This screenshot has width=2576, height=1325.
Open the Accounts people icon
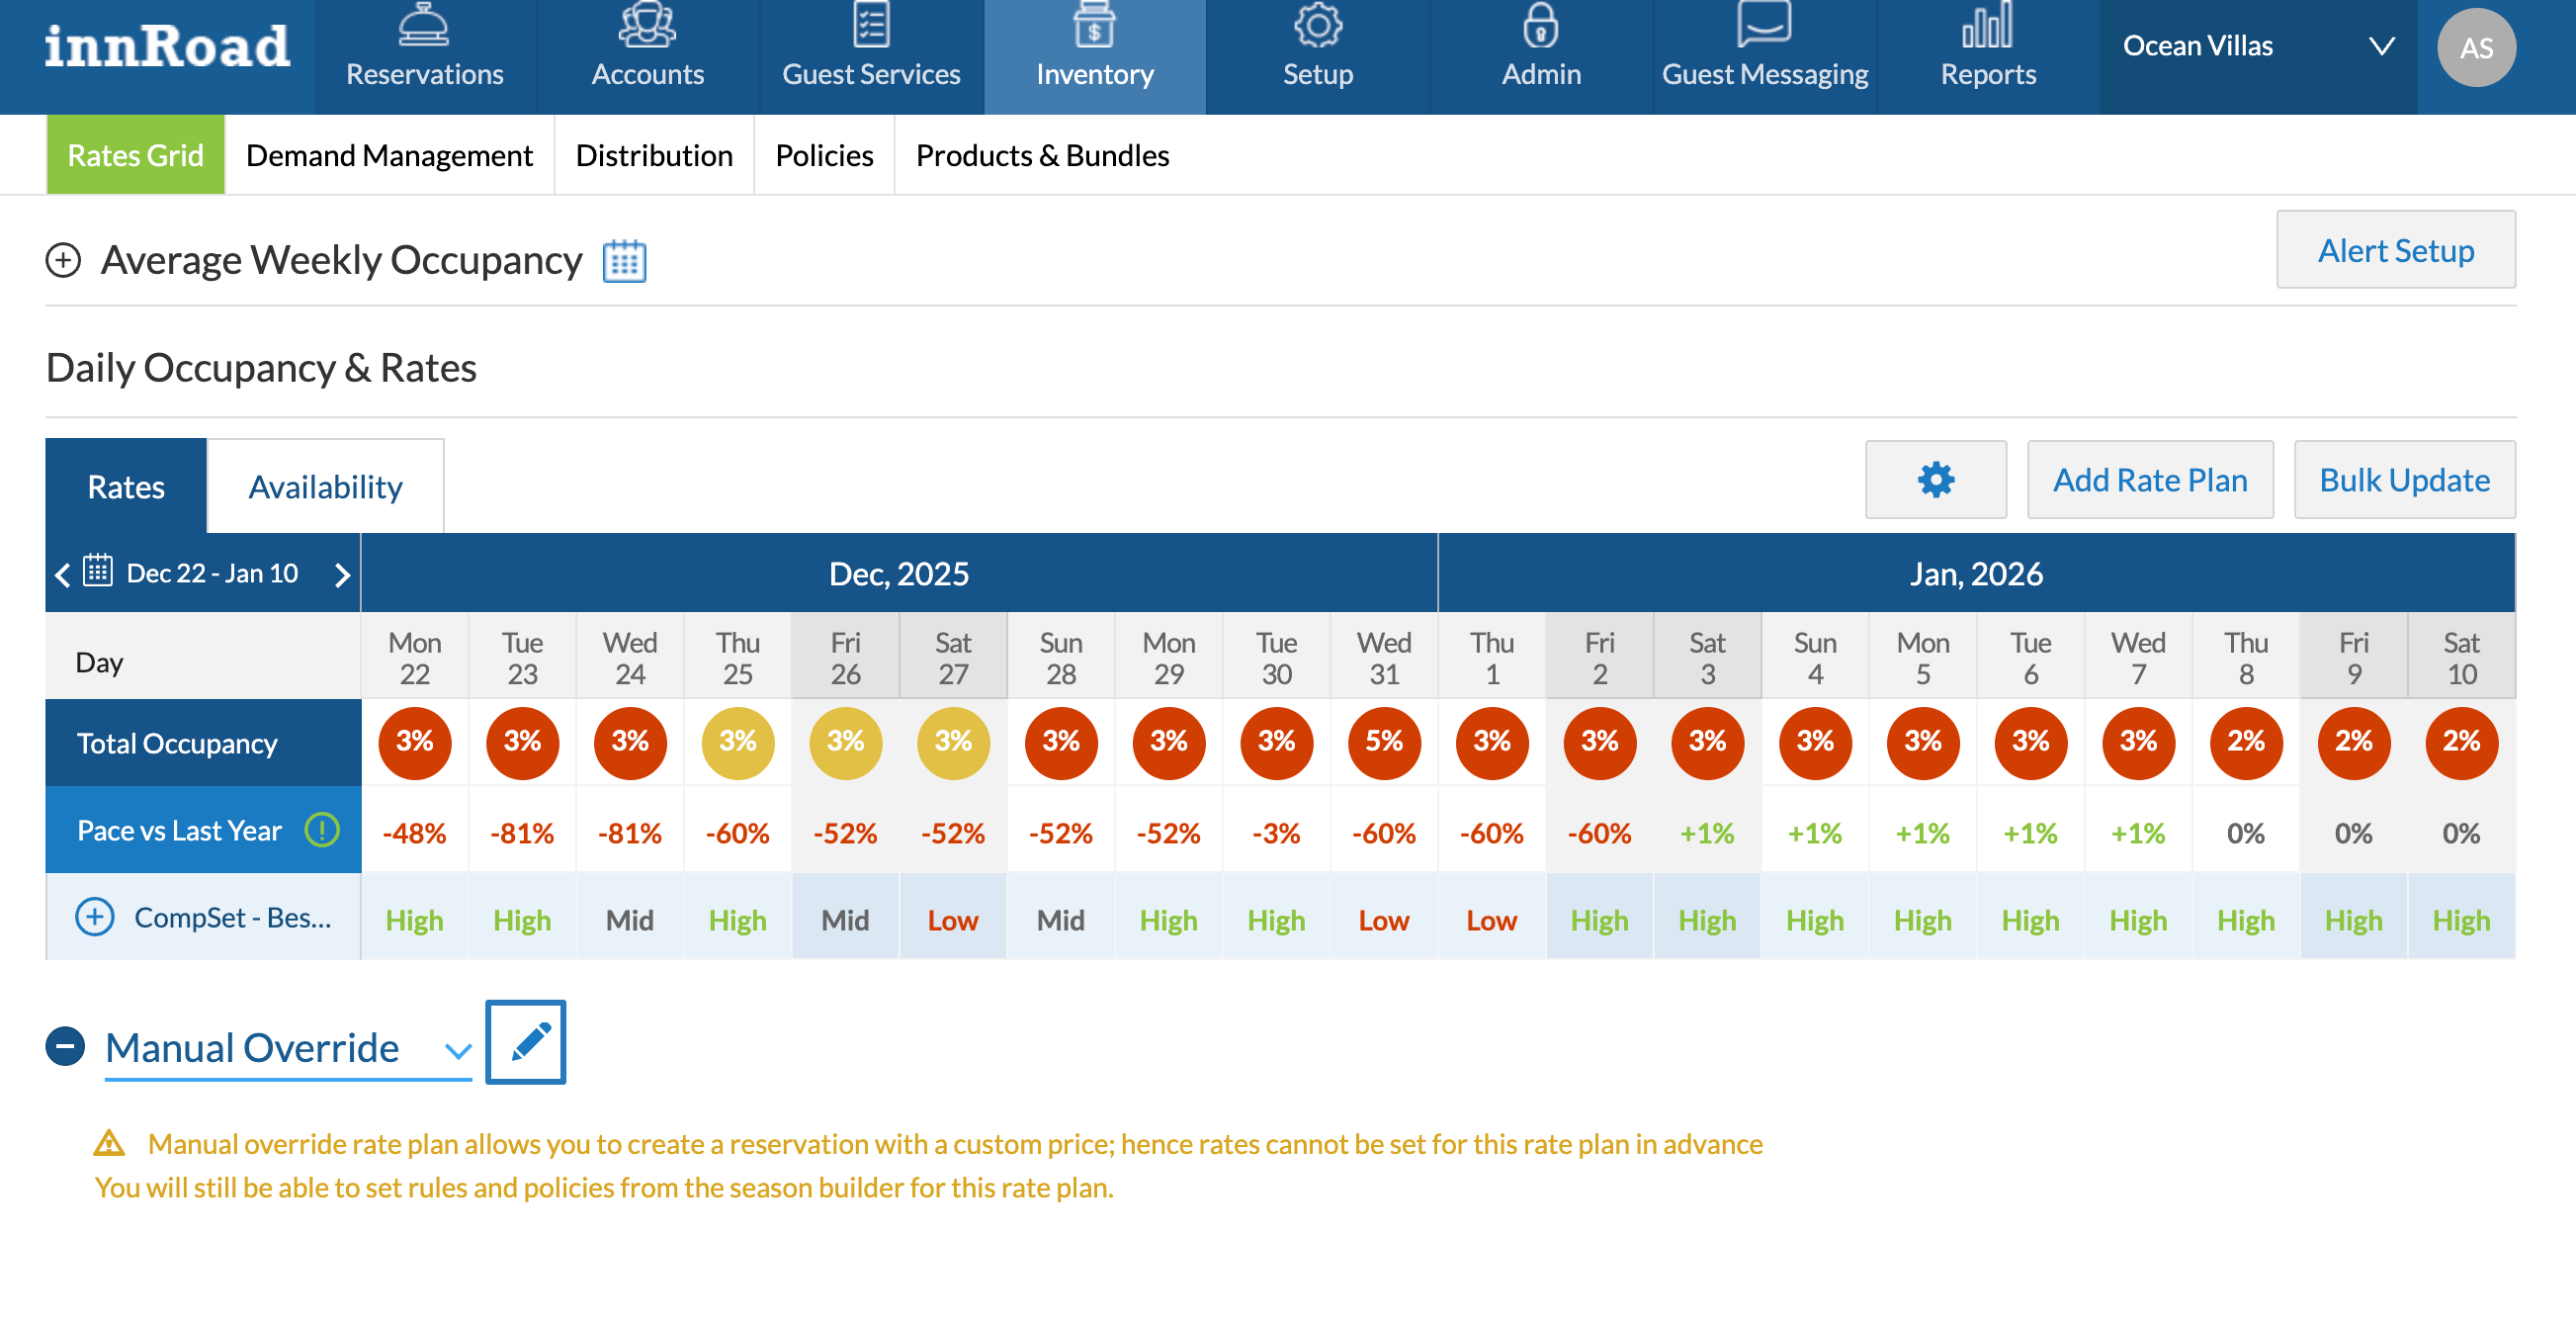647,26
